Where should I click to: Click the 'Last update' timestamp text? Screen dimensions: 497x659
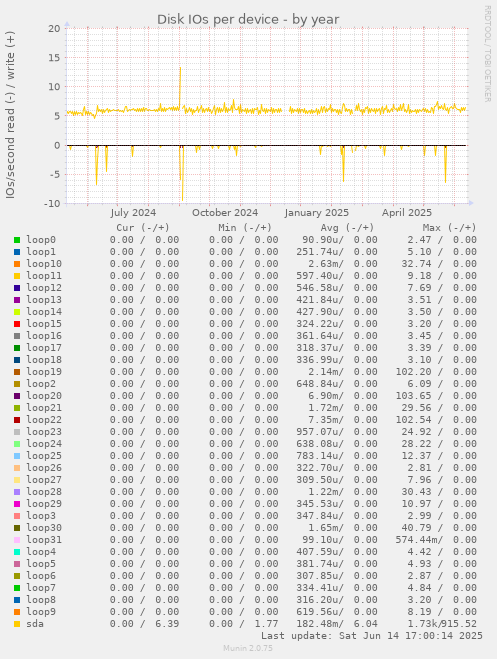coord(372,636)
